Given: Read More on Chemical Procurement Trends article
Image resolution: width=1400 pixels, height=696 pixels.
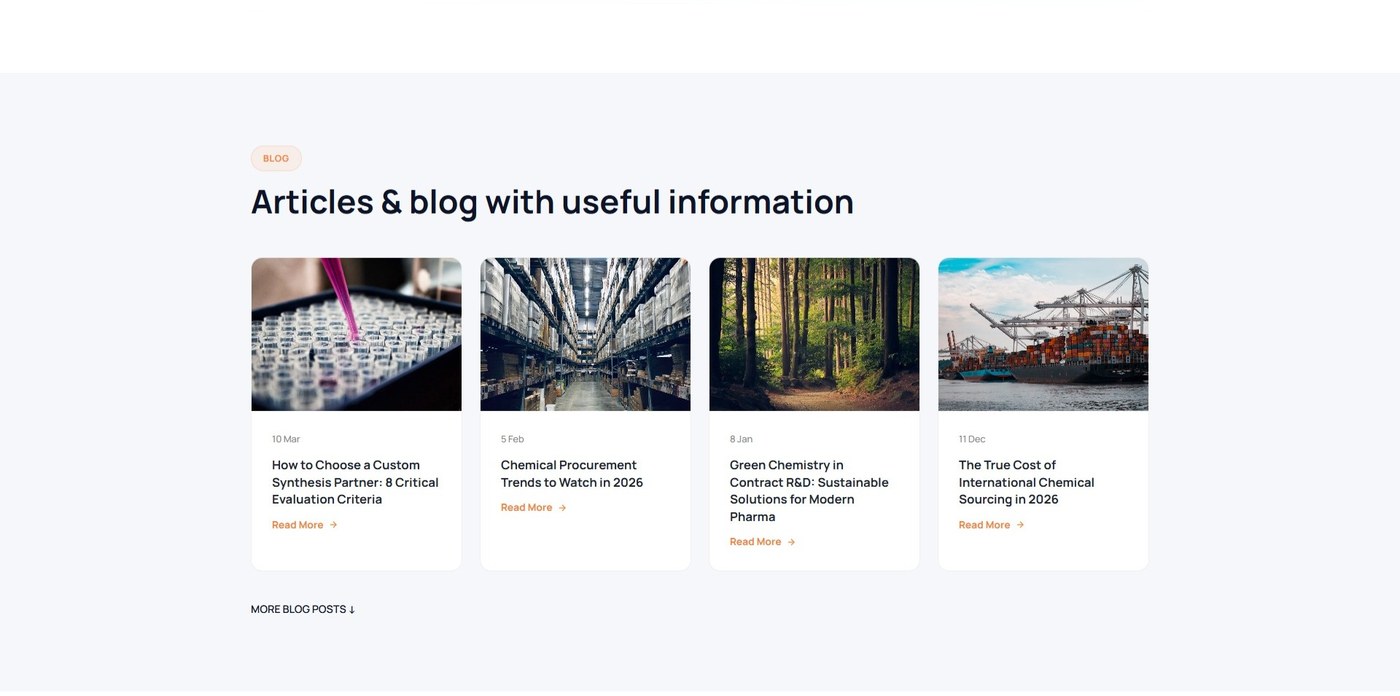Looking at the screenshot, I should point(527,508).
